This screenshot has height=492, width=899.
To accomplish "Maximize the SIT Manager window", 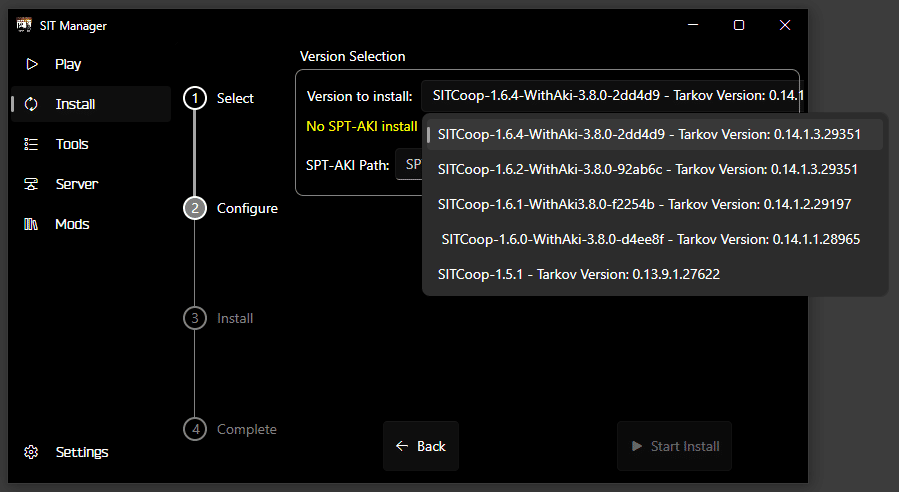I will [739, 25].
